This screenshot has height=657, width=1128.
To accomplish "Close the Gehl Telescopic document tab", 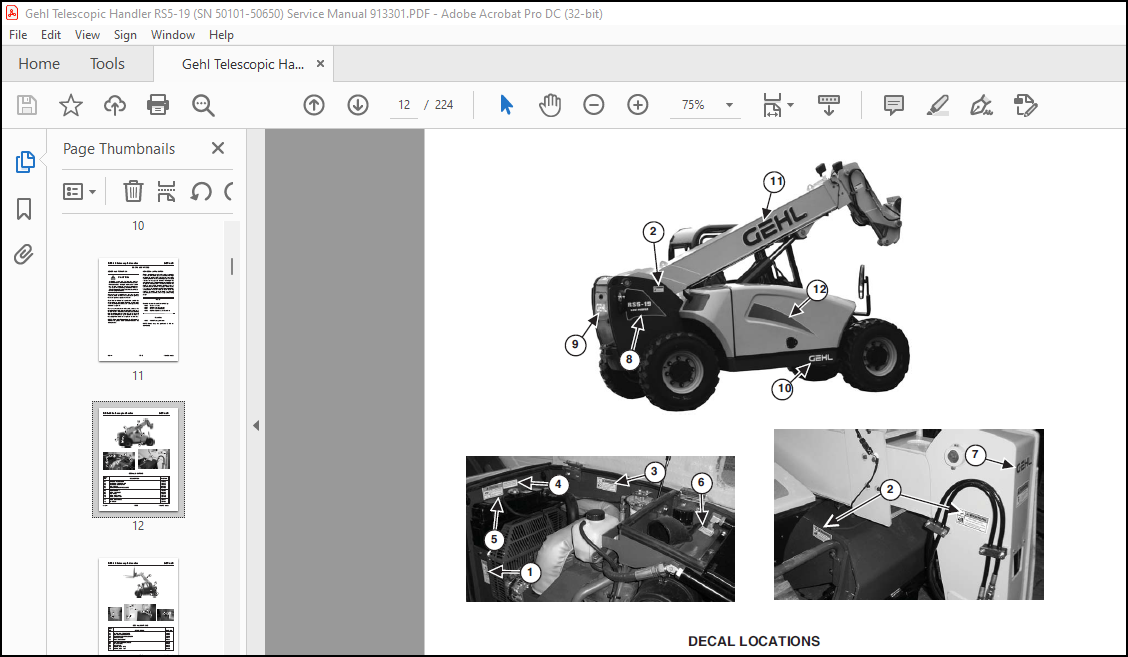I will coord(320,63).
